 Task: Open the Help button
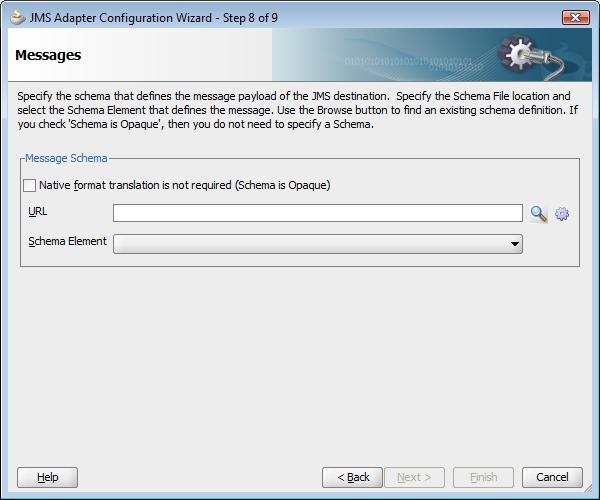tap(47, 477)
